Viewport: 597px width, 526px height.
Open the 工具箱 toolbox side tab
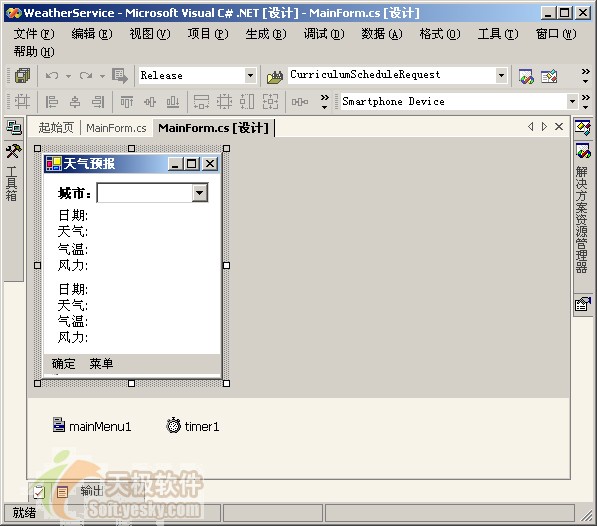click(x=13, y=174)
